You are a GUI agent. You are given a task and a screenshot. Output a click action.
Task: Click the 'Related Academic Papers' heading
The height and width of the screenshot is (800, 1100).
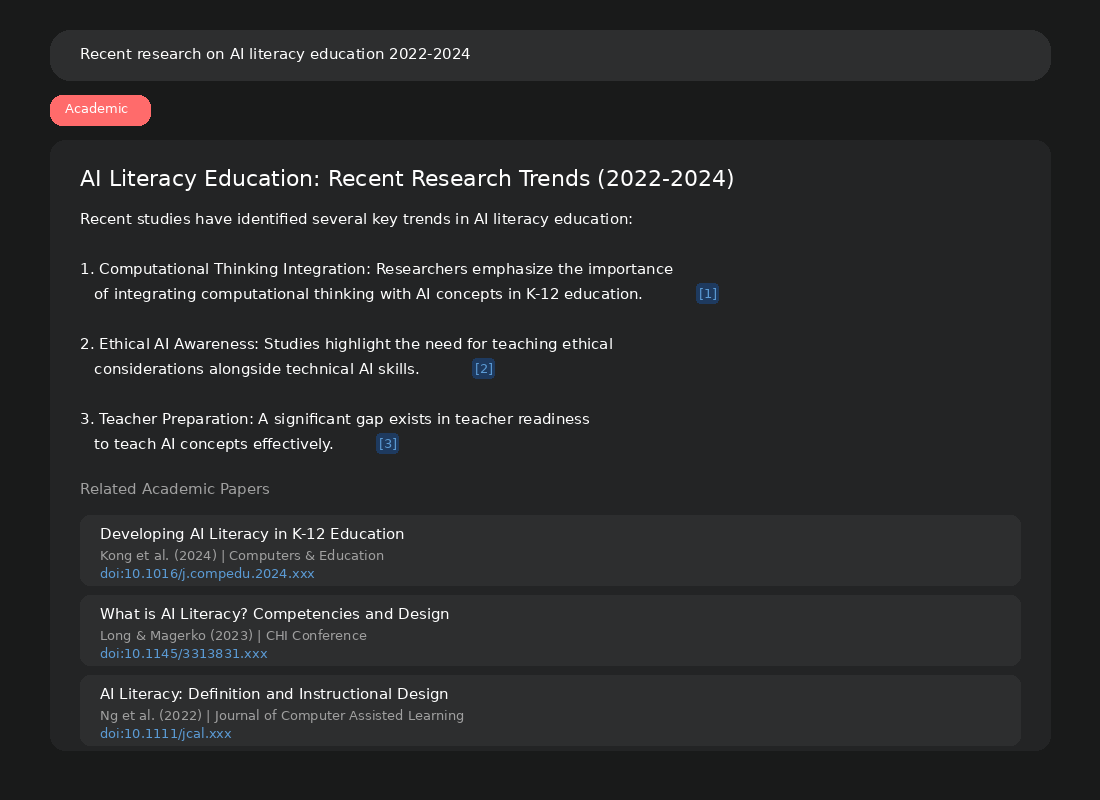[175, 489]
